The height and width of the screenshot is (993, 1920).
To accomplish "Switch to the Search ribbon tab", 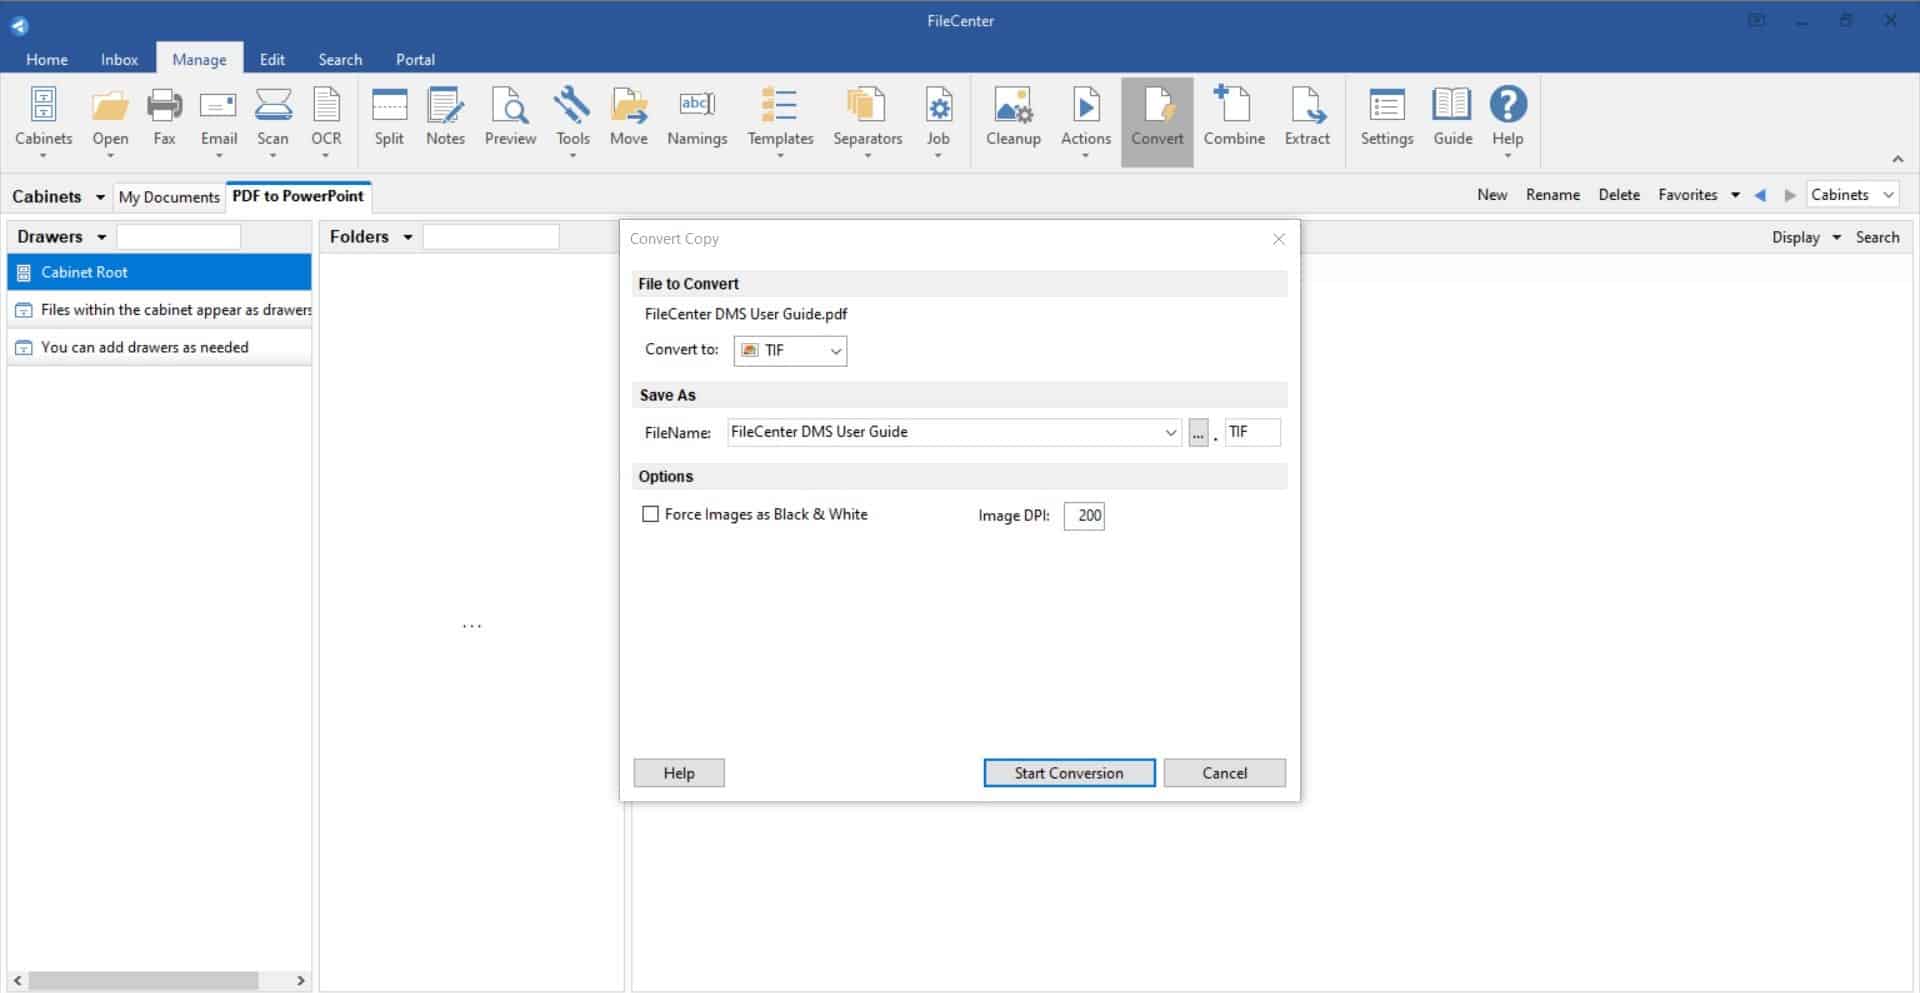I will pos(340,59).
